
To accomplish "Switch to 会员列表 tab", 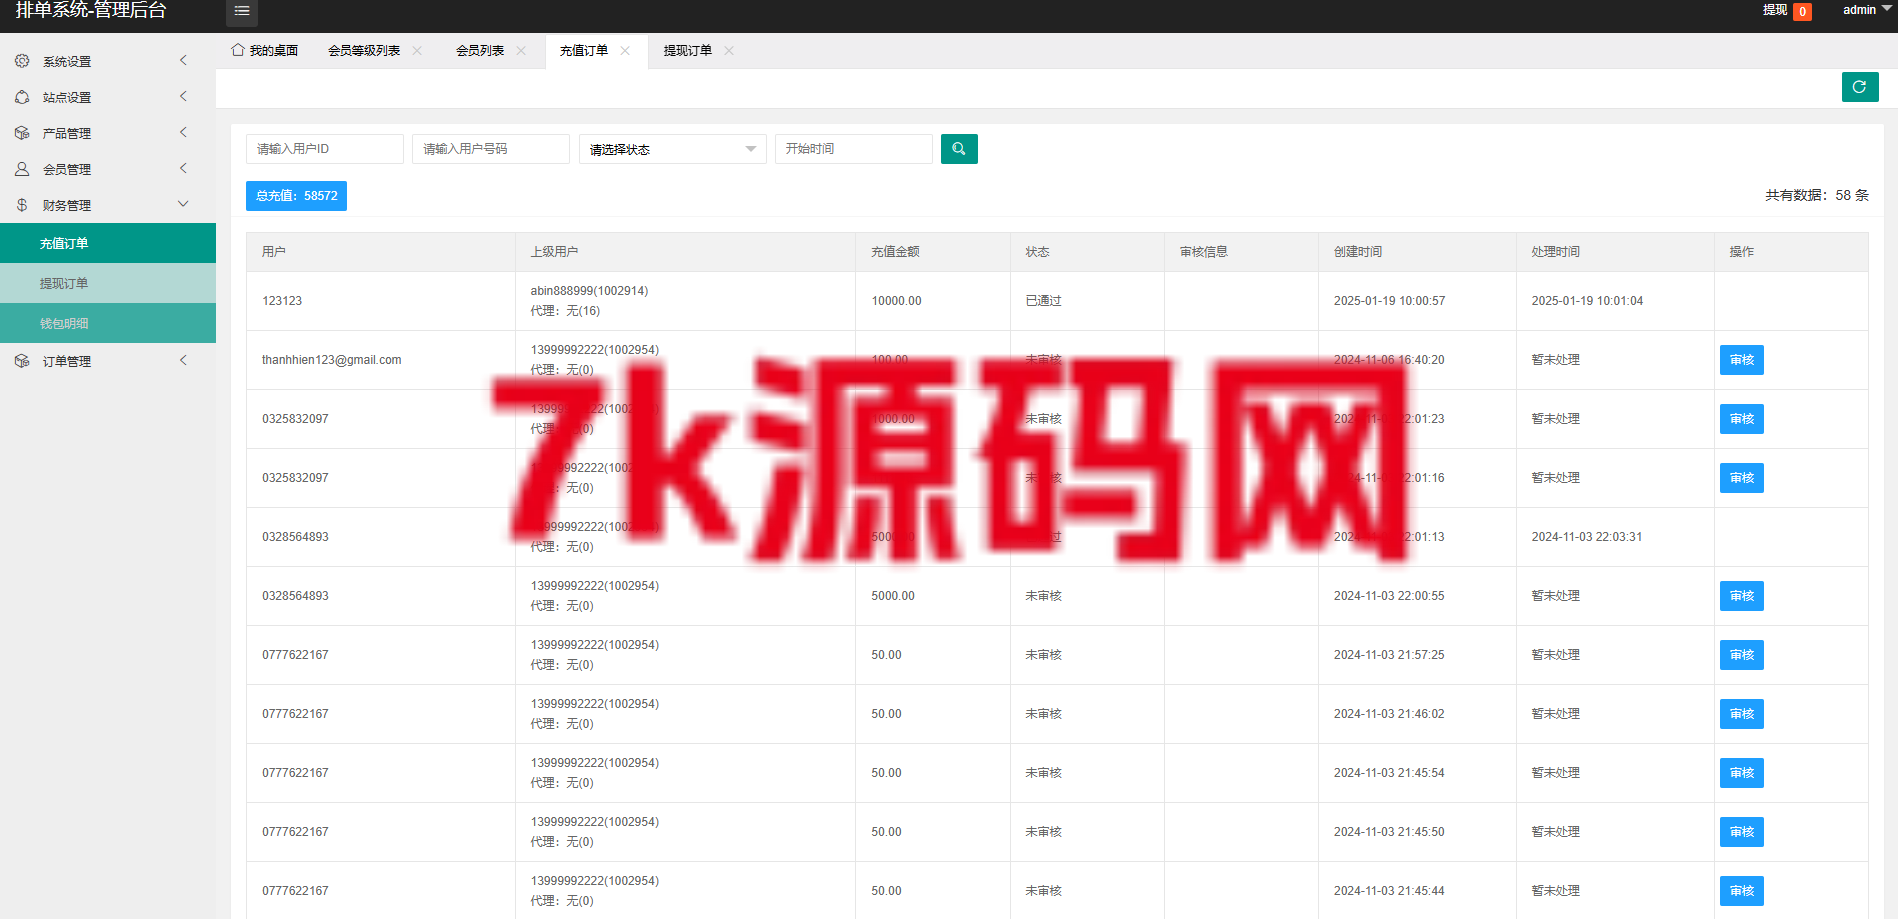I will (480, 51).
